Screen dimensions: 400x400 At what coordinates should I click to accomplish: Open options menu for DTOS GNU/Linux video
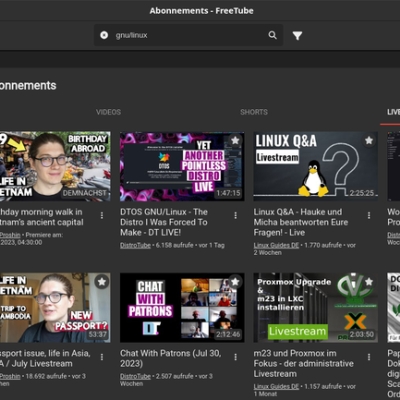235,216
